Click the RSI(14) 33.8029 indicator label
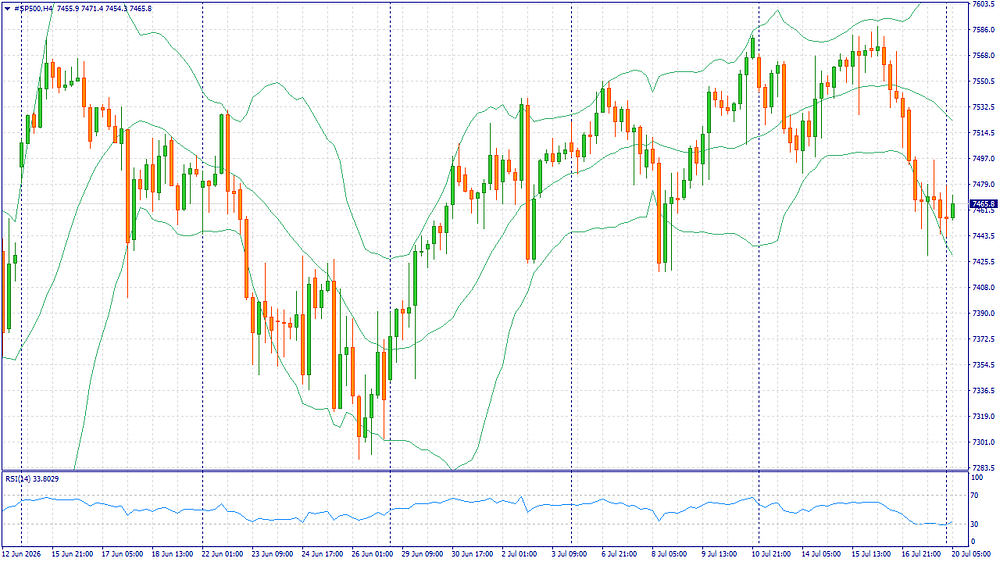 32,479
